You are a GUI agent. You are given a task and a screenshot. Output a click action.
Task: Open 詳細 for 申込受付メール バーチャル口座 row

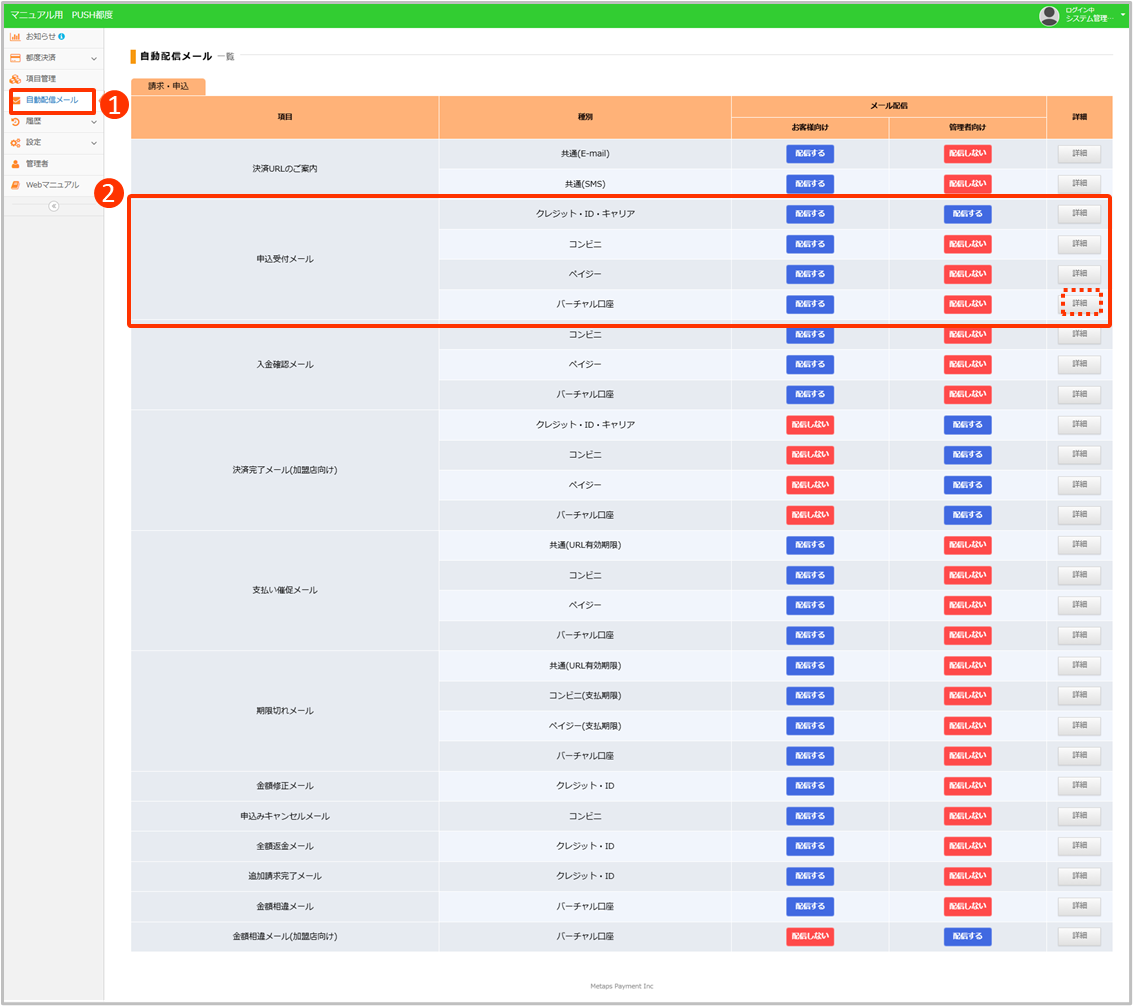click(x=1080, y=303)
